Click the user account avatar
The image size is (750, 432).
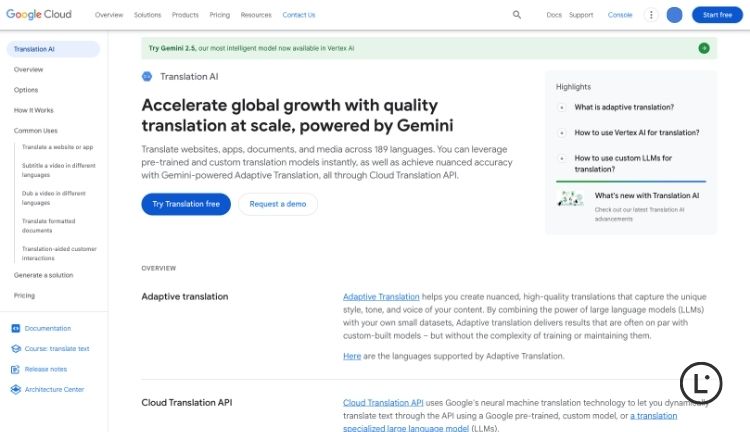pos(674,15)
